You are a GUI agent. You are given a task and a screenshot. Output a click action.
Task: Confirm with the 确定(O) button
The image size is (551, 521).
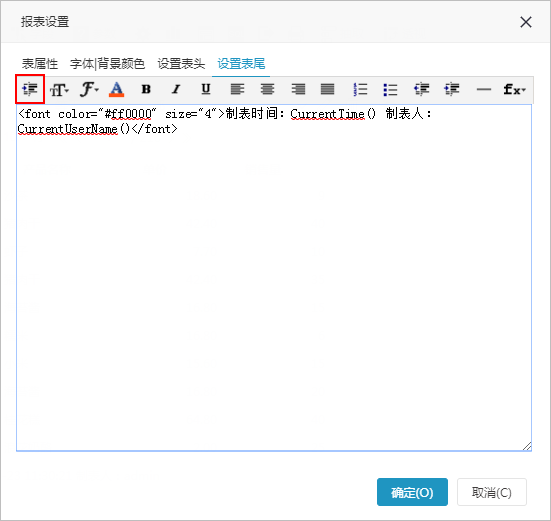click(x=412, y=492)
